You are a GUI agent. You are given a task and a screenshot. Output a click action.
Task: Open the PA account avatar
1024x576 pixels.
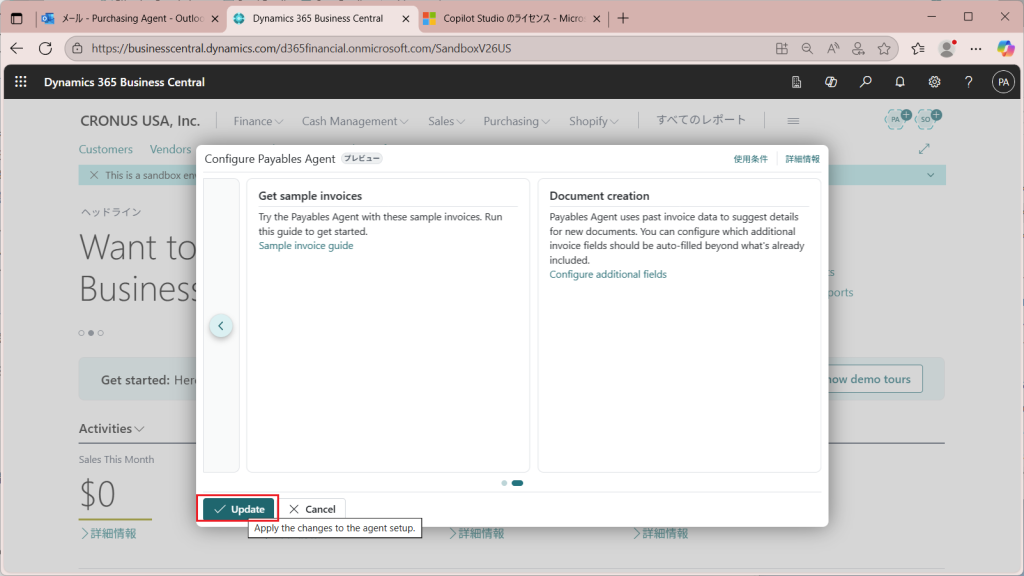(1003, 82)
